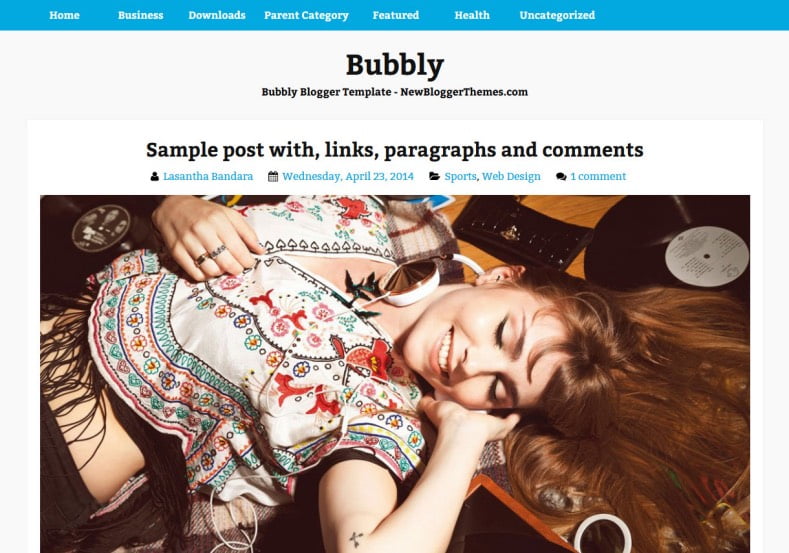This screenshot has height=553, width=789.
Task: Click the folder categories icon
Action: 434,176
